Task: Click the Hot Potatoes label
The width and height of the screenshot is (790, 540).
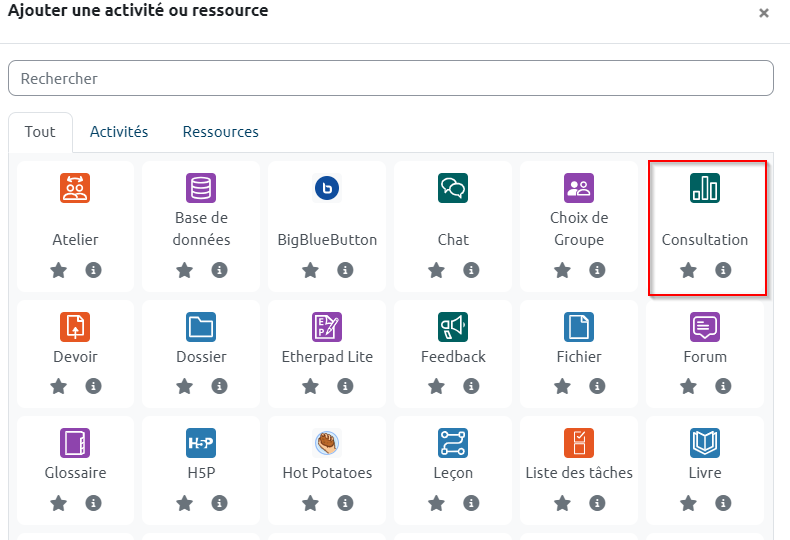Action: [327, 473]
